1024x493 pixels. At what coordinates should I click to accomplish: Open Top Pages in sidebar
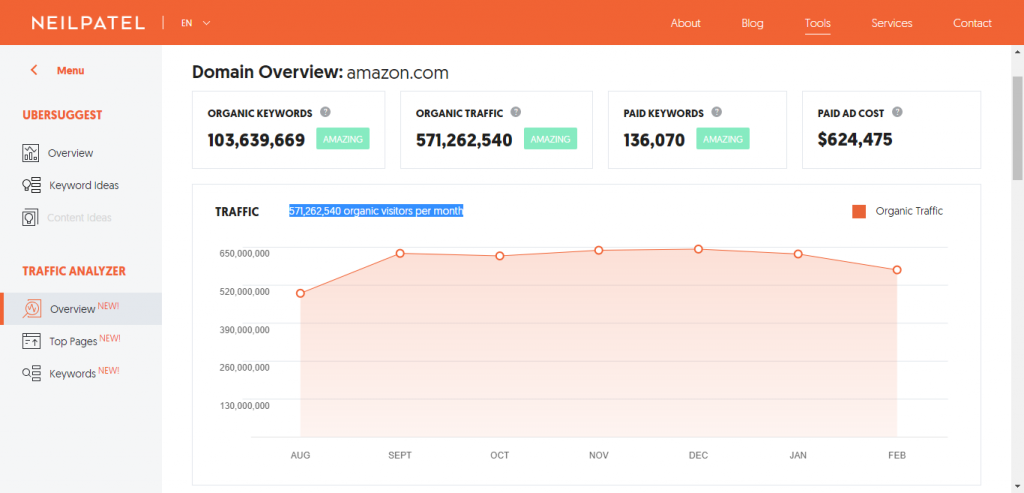click(x=73, y=342)
